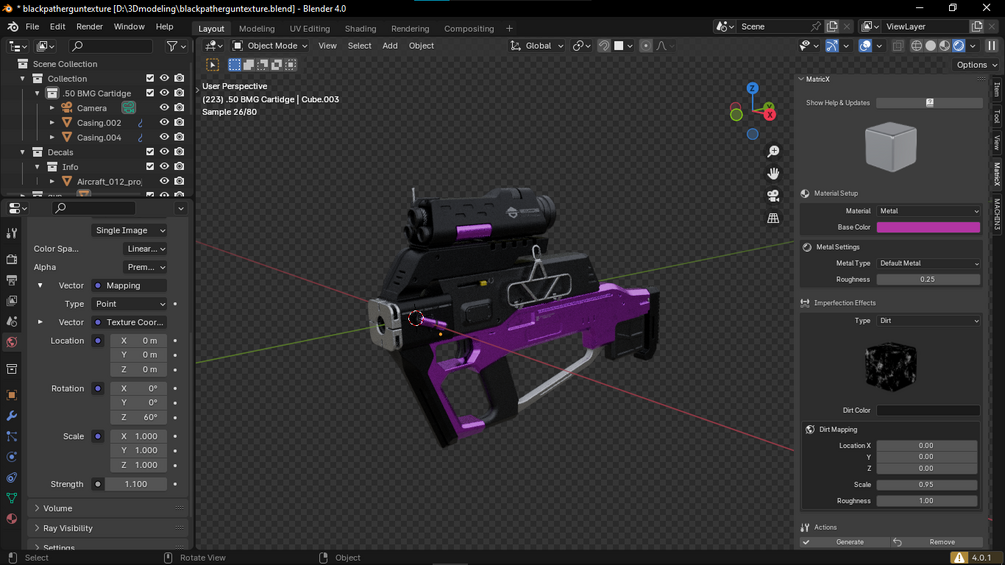
Task: Select wireframe viewport shading icon
Action: coord(917,45)
